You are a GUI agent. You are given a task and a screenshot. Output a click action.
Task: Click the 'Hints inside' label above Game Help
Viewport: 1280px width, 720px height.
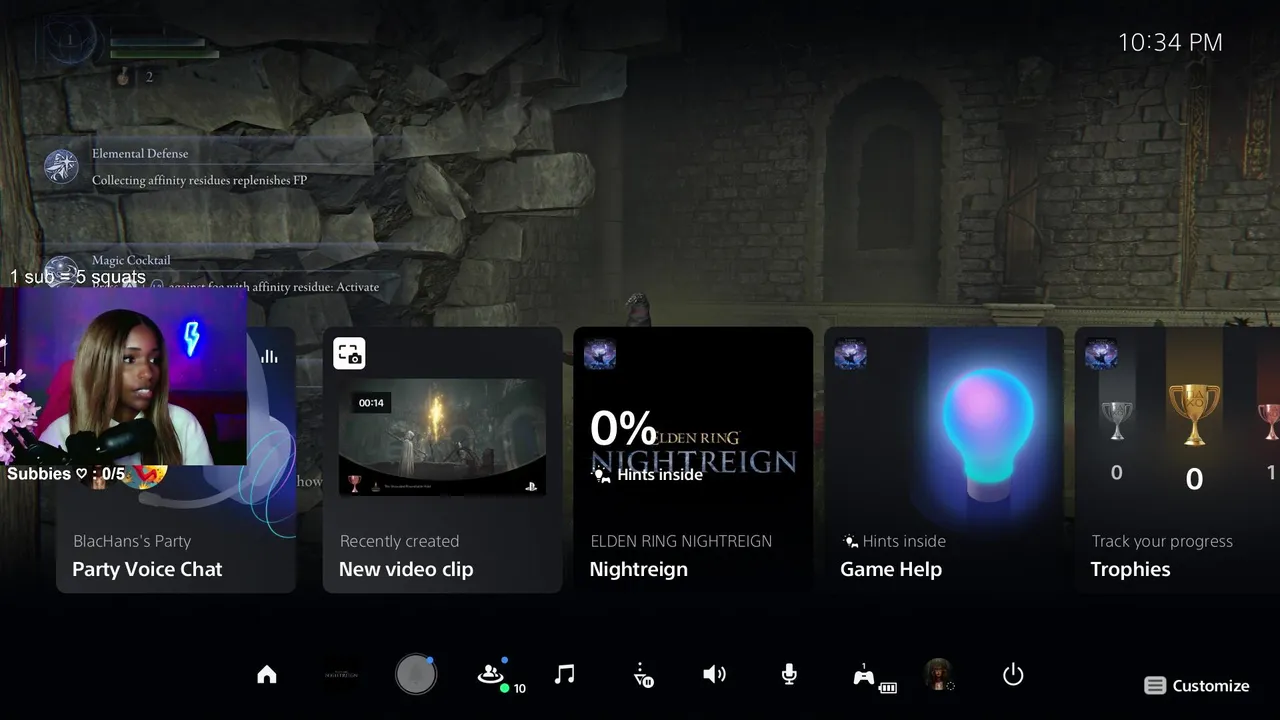(904, 541)
